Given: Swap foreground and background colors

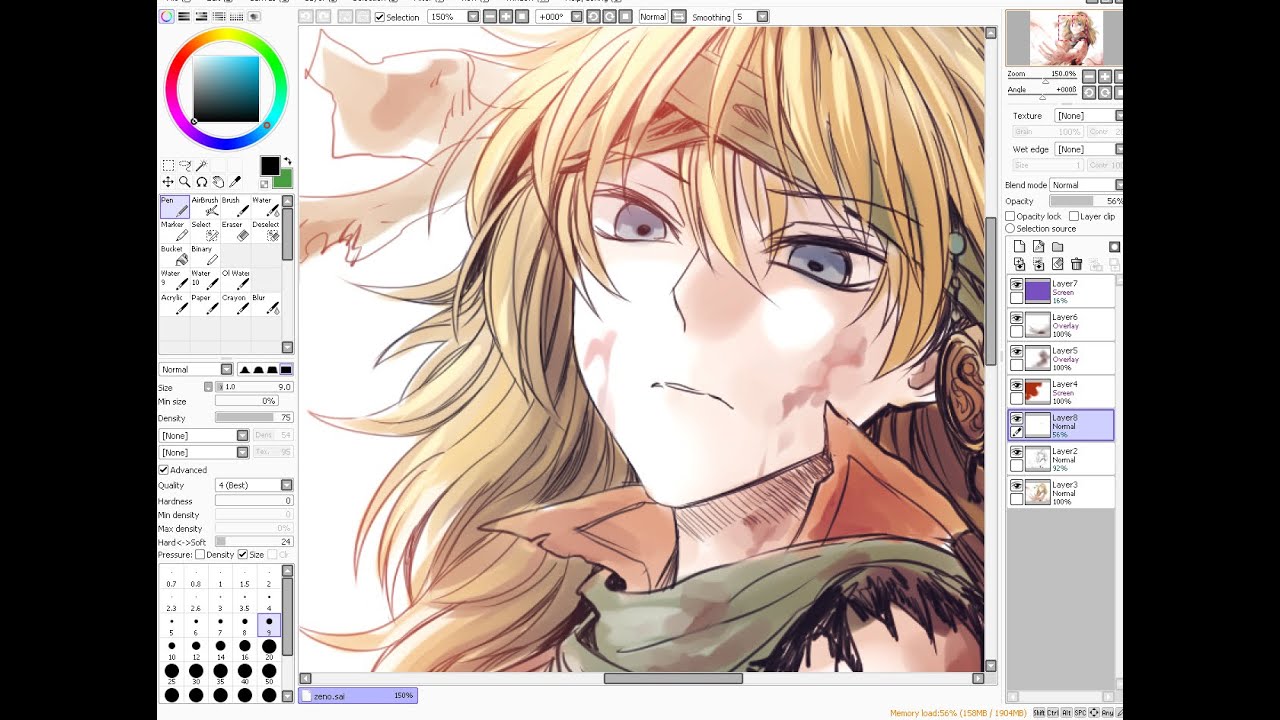Looking at the screenshot, I should pos(288,161).
